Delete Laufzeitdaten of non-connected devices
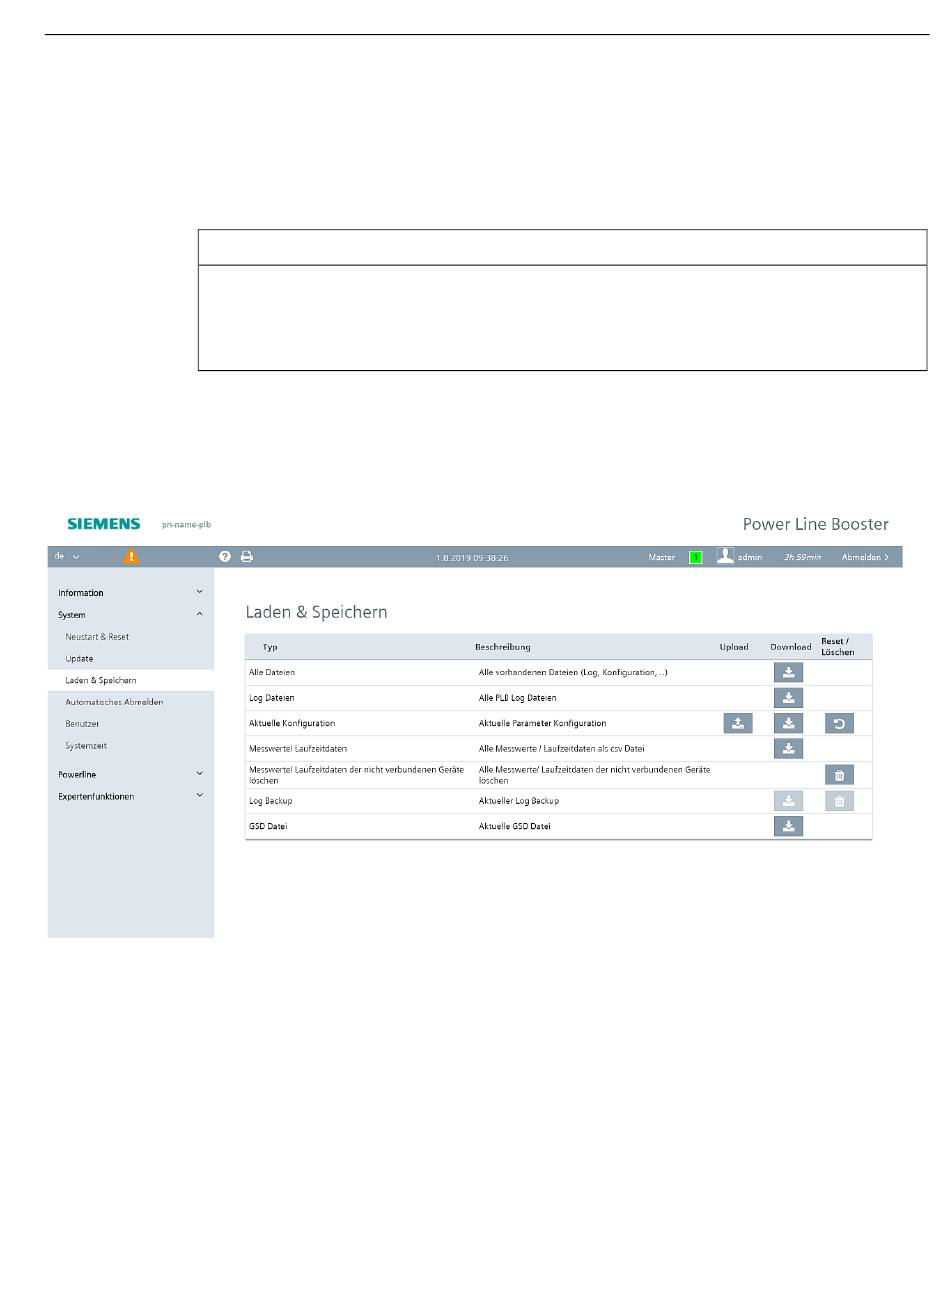This screenshot has height=1301, width=950. click(x=839, y=775)
